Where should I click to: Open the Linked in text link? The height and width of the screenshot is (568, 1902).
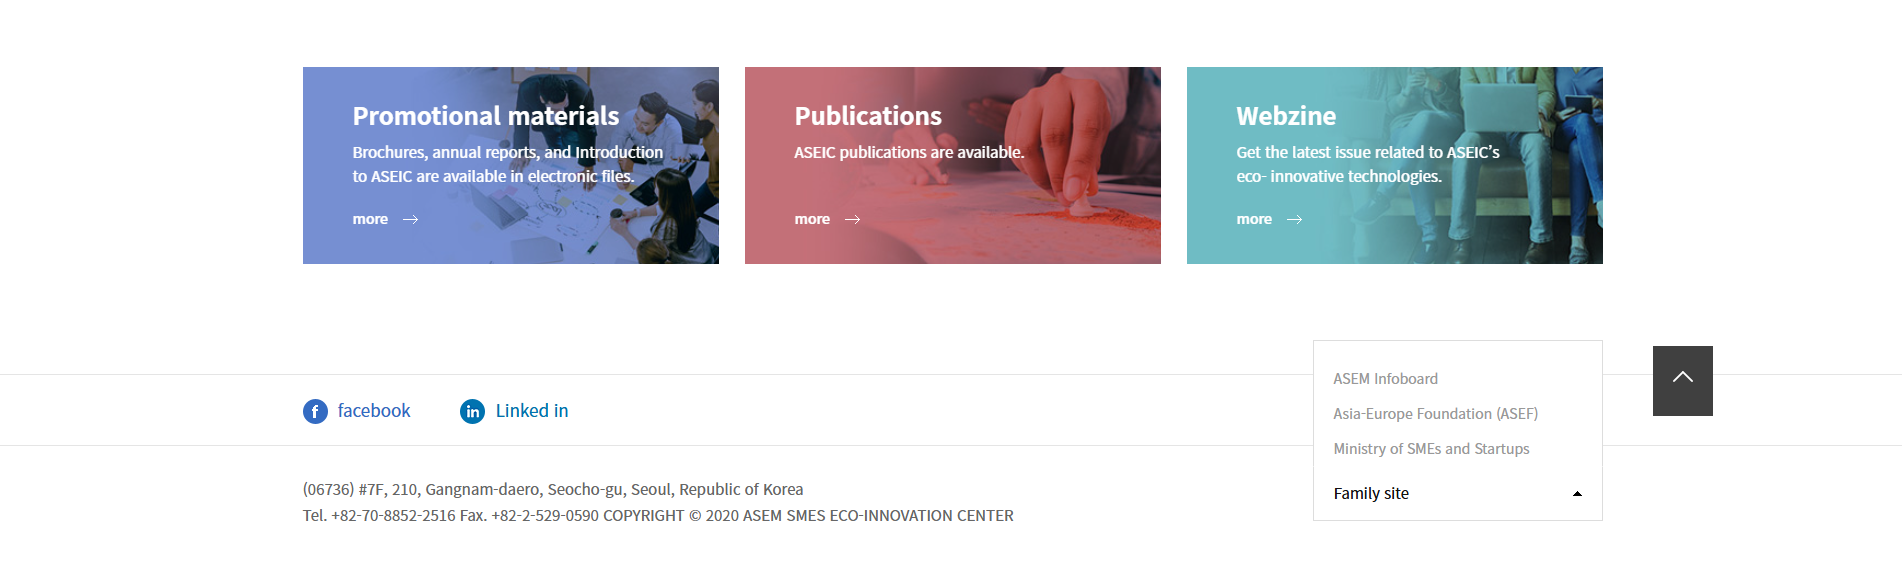click(x=532, y=411)
